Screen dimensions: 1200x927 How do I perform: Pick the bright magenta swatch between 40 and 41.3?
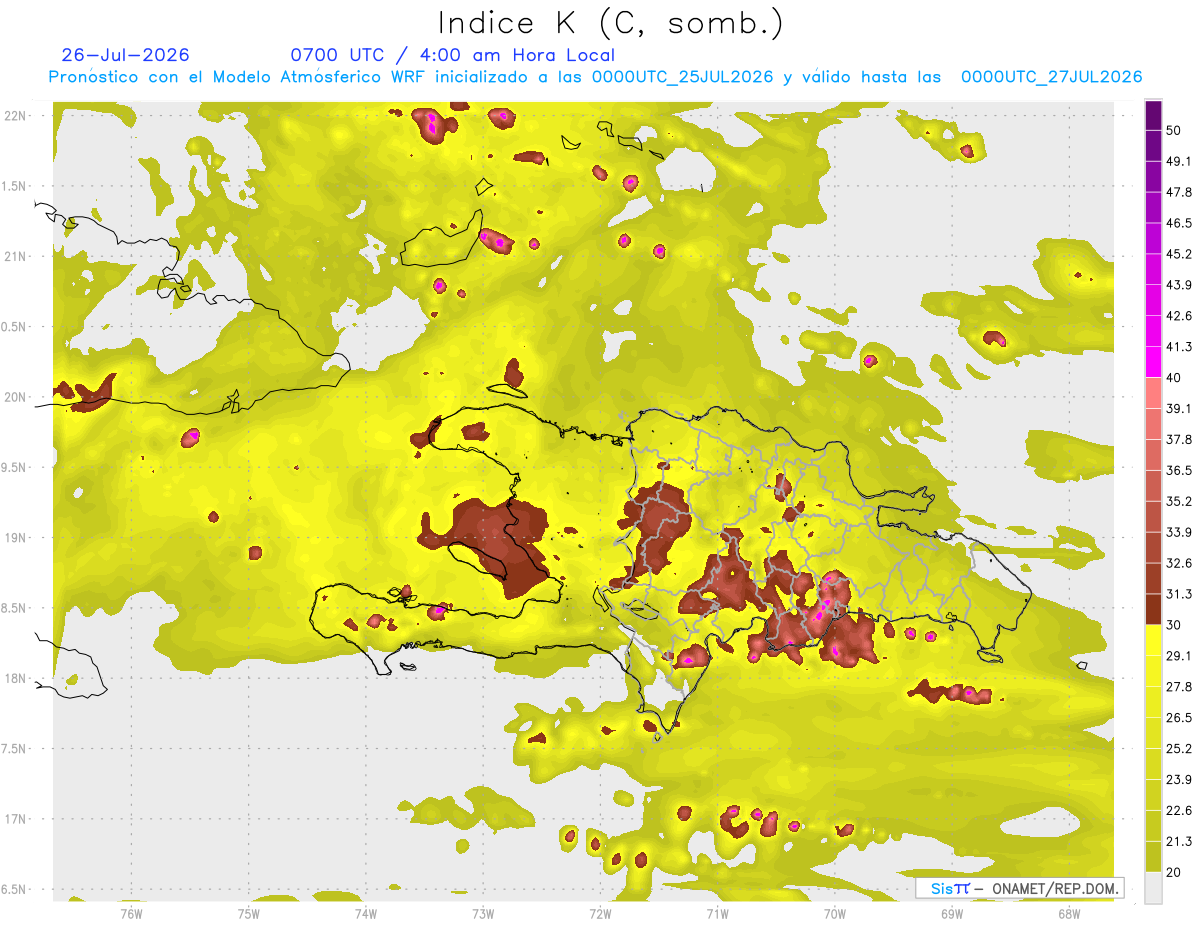pyautogui.click(x=1153, y=362)
